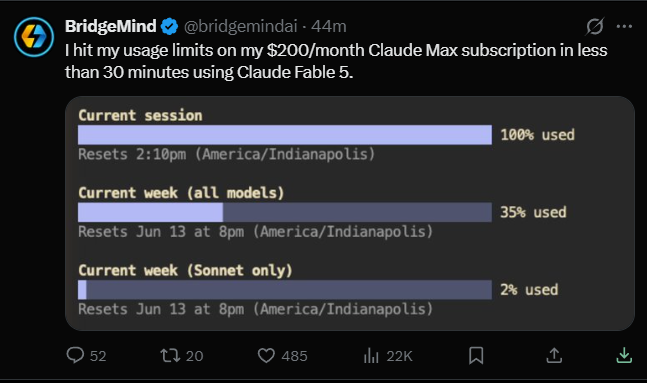This screenshot has width=647, height=383.
Task: Click the verified badge next to BridgeMind
Action: [x=169, y=26]
